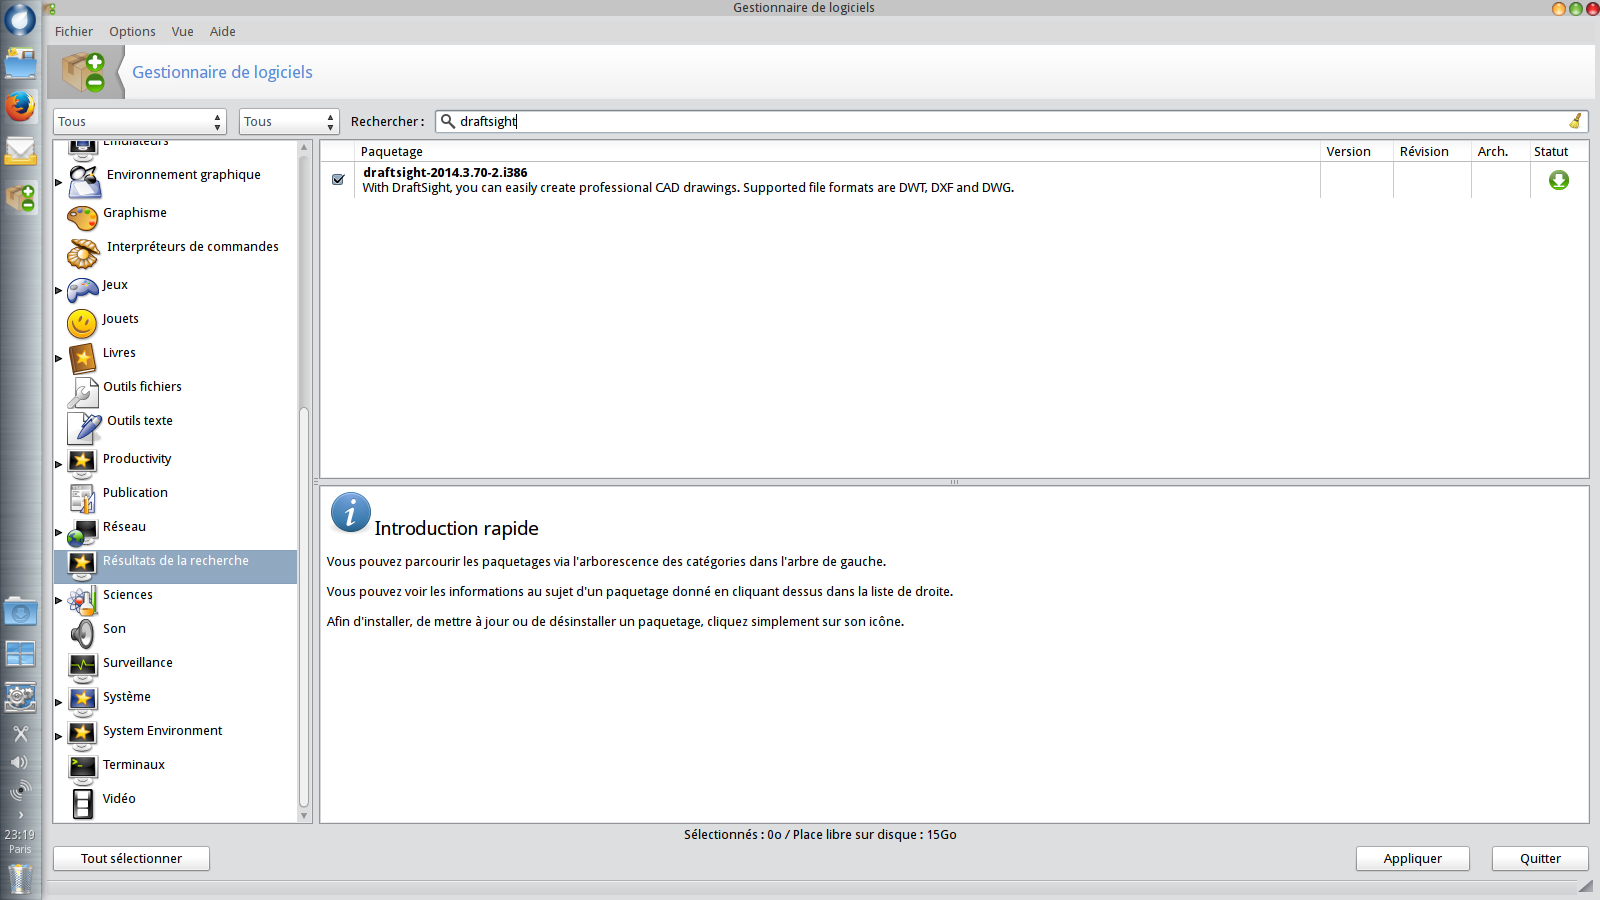Launch Firefox from the side panel
The image size is (1600, 900).
(20, 106)
